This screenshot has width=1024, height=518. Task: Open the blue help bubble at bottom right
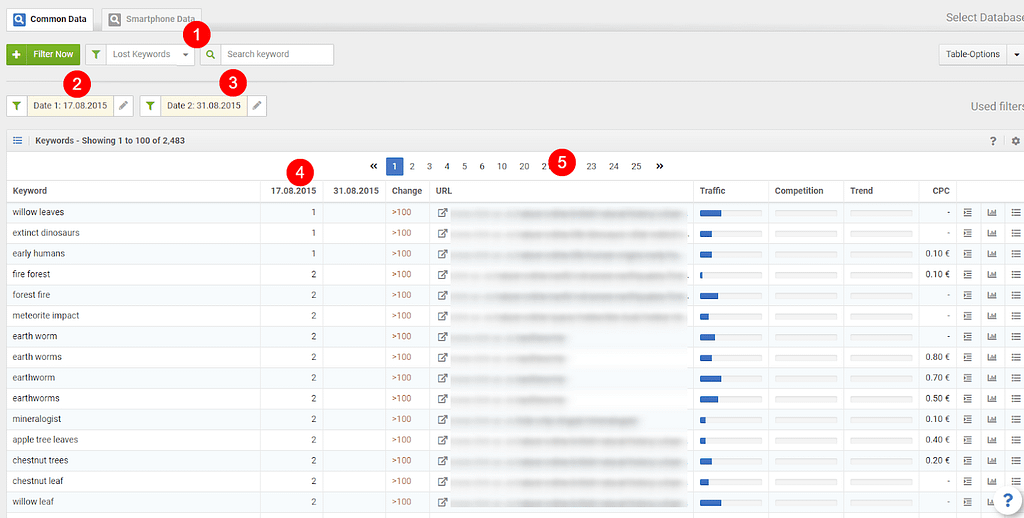tap(1007, 502)
